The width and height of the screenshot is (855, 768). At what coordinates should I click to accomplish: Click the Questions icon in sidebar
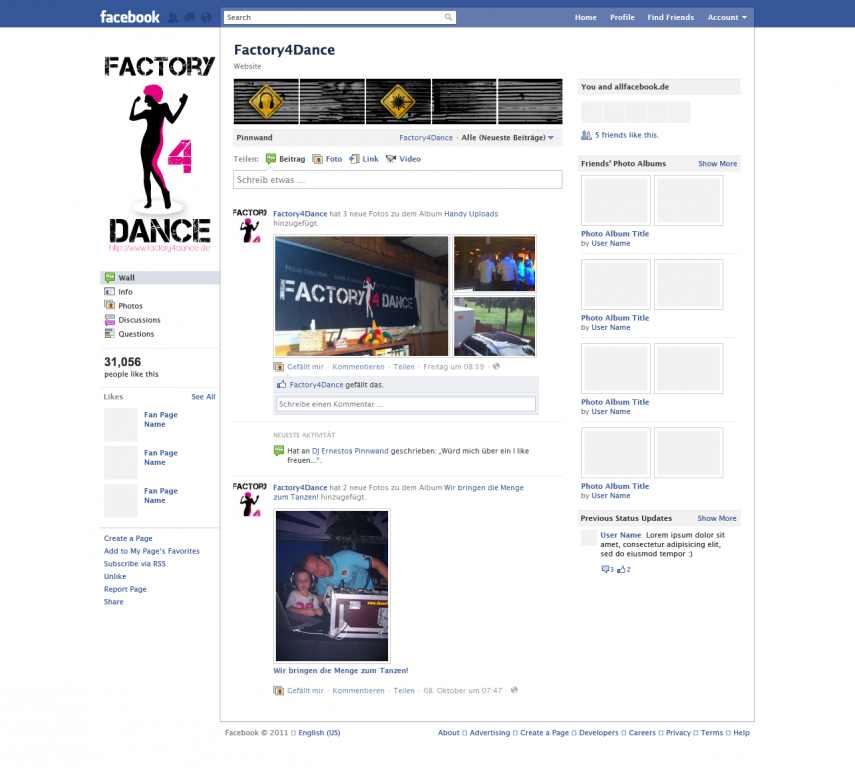click(110, 334)
